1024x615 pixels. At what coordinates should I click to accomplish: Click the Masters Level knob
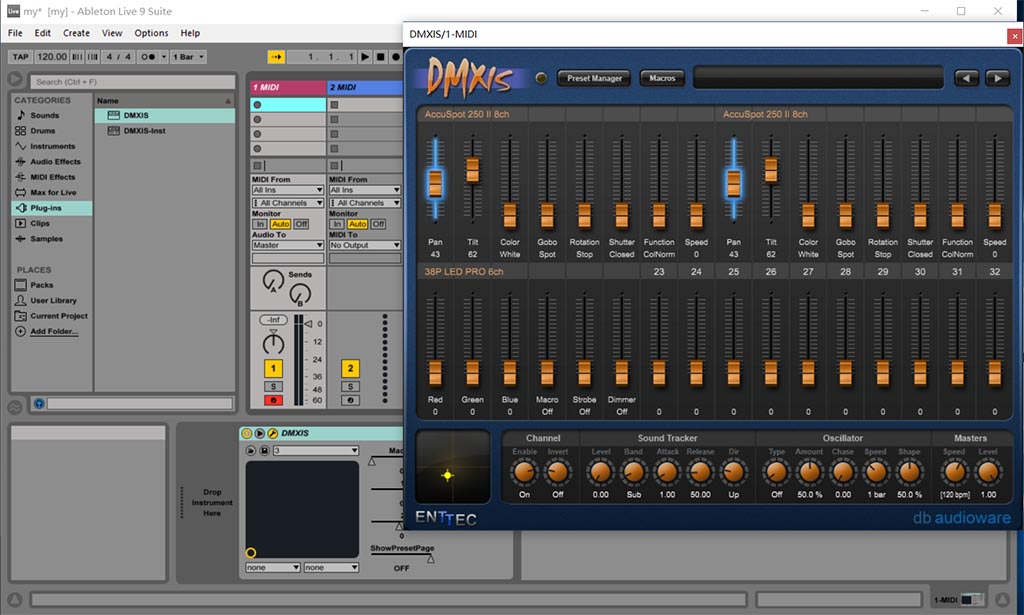[988, 472]
